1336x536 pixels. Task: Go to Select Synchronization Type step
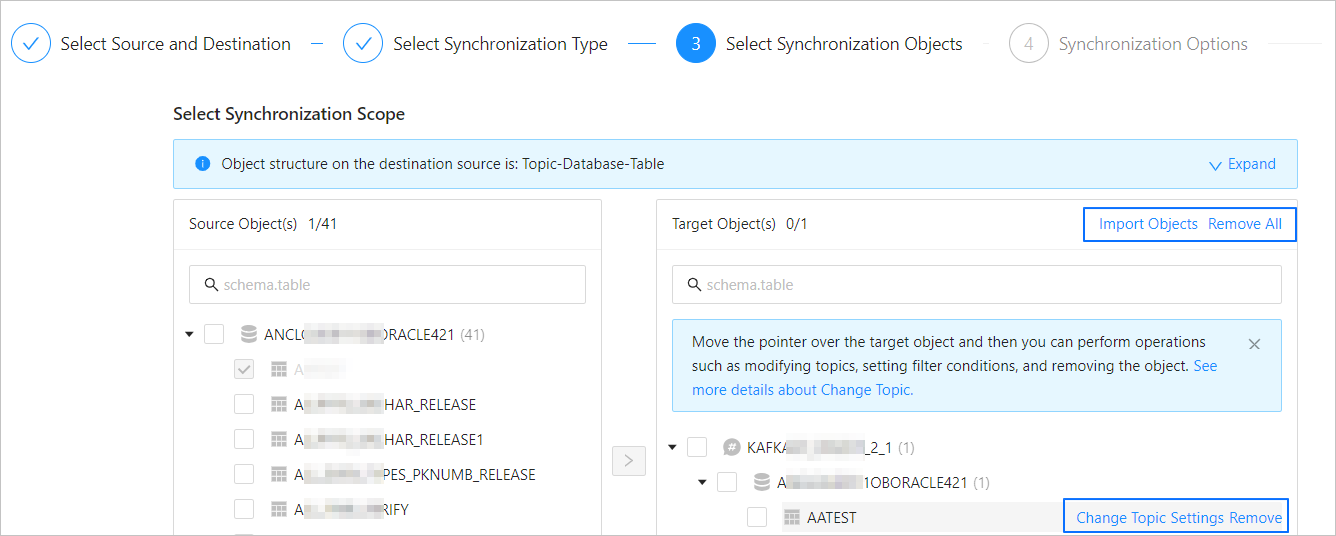500,44
